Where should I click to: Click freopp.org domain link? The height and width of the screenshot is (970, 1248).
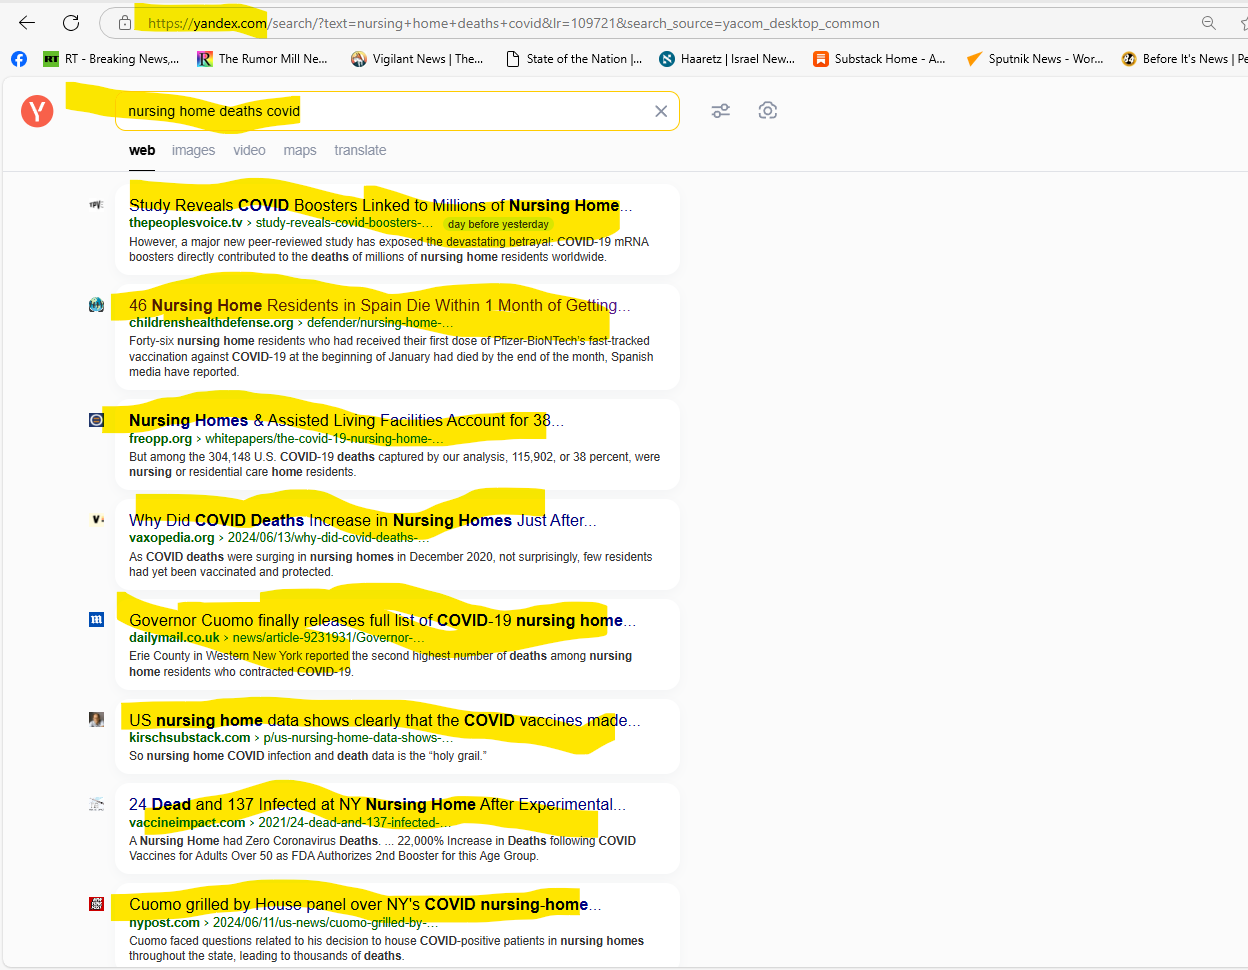160,438
